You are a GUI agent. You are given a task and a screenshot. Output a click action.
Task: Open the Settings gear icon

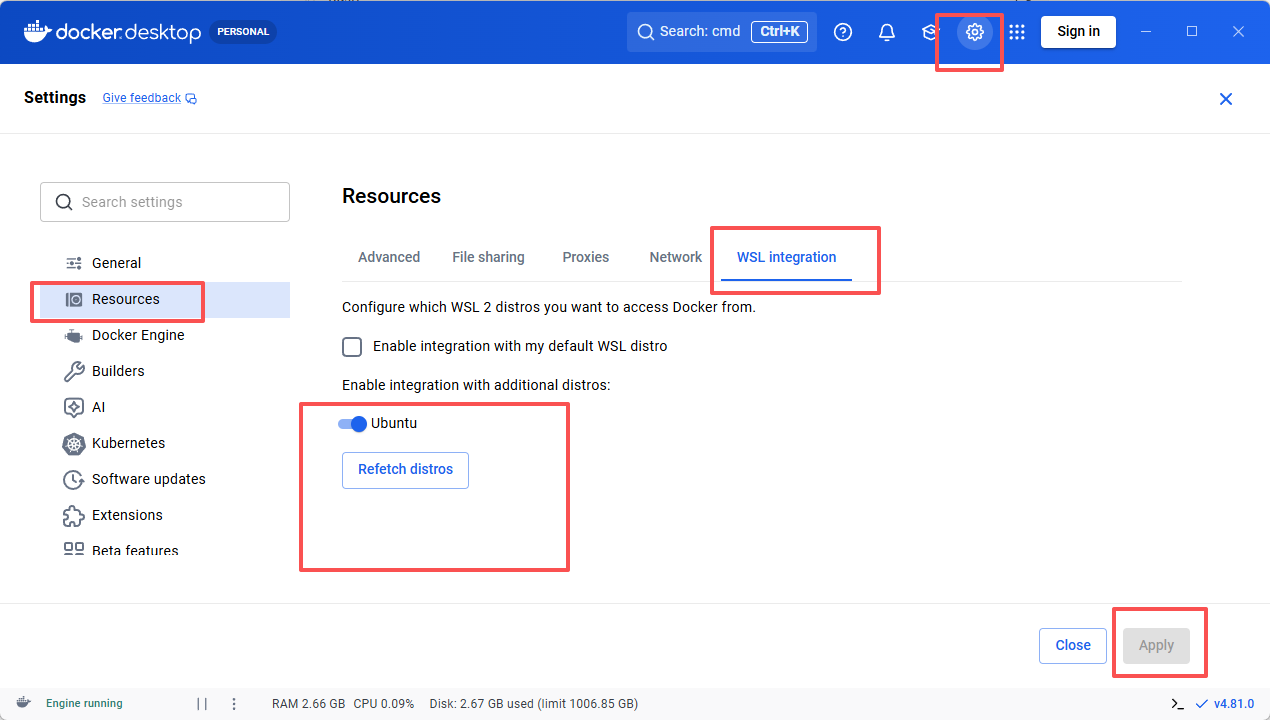click(974, 32)
